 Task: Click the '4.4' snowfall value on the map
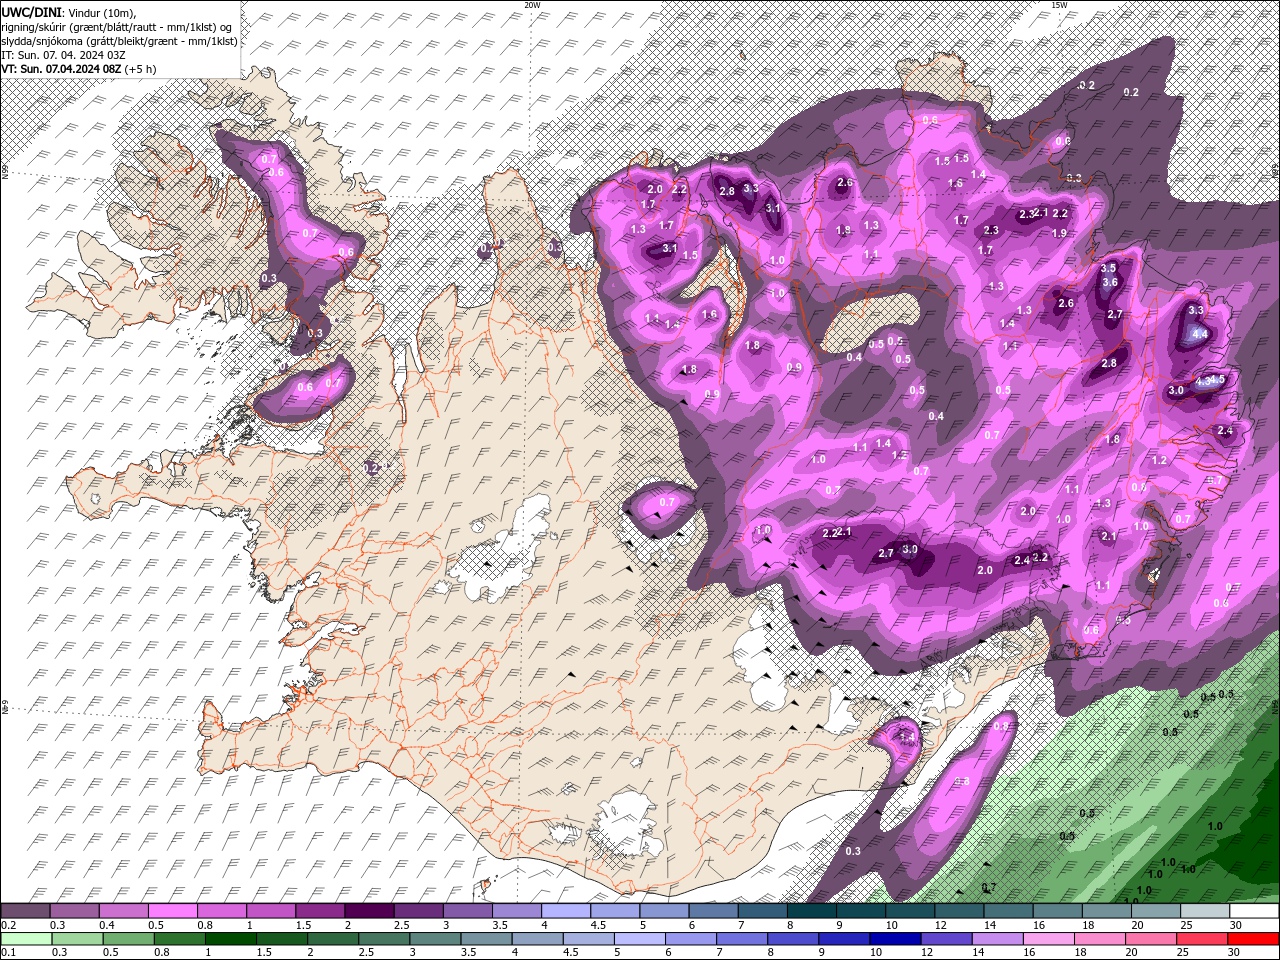1200,334
